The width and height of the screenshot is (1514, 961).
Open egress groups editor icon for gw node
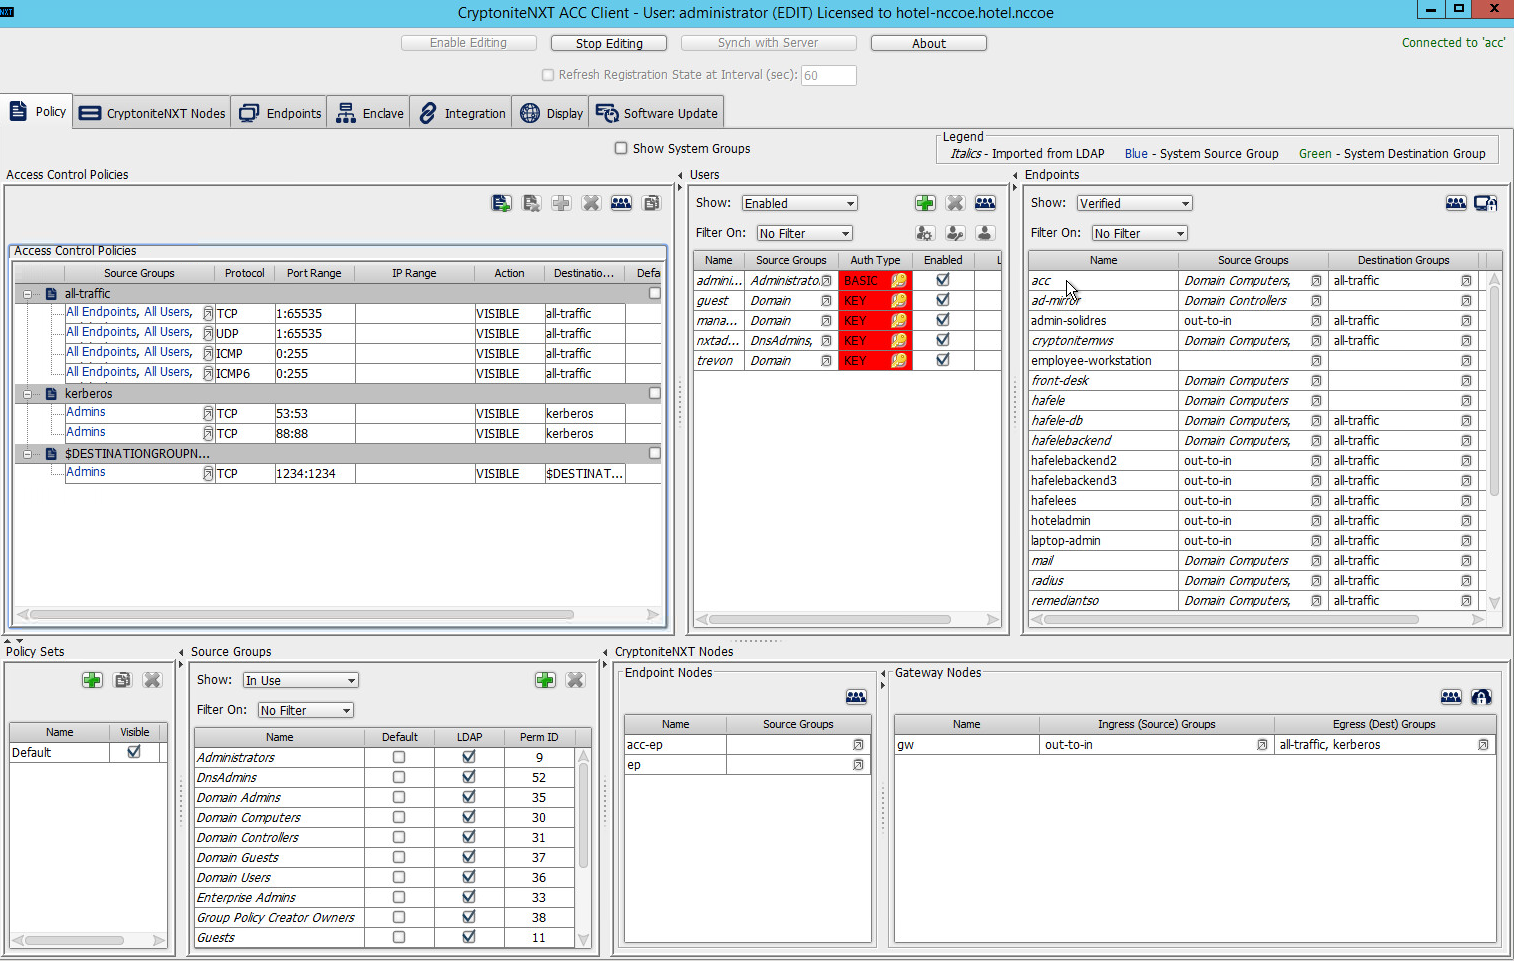point(1483,745)
